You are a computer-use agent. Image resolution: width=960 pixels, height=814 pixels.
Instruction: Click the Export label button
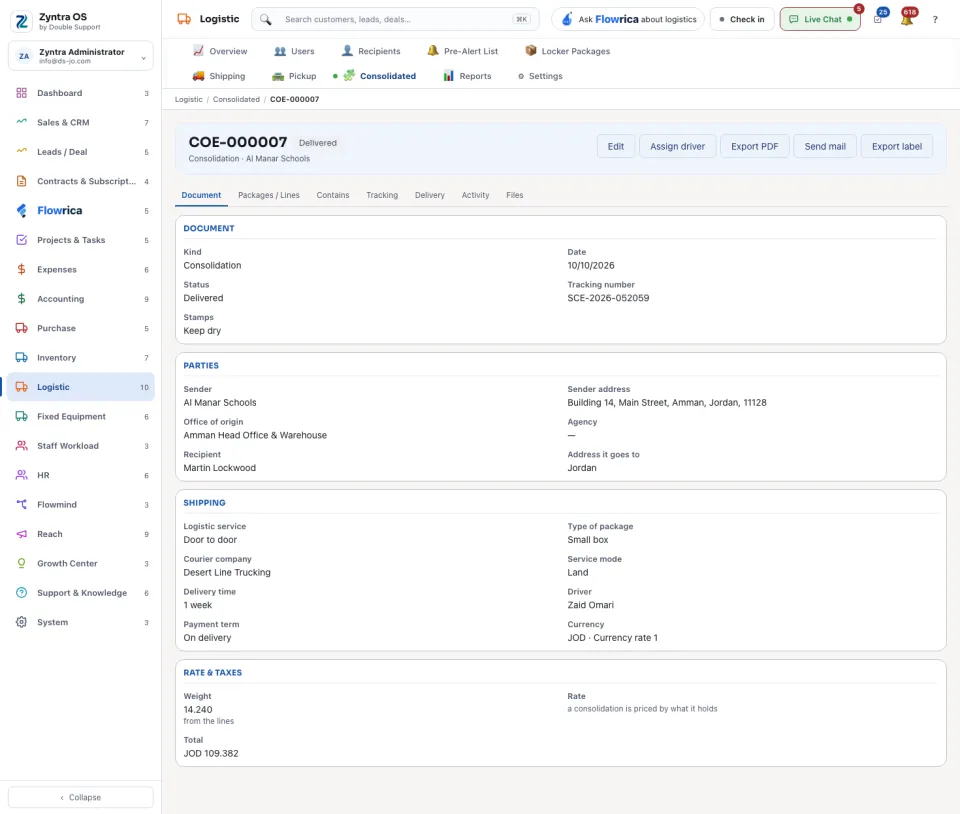click(896, 146)
